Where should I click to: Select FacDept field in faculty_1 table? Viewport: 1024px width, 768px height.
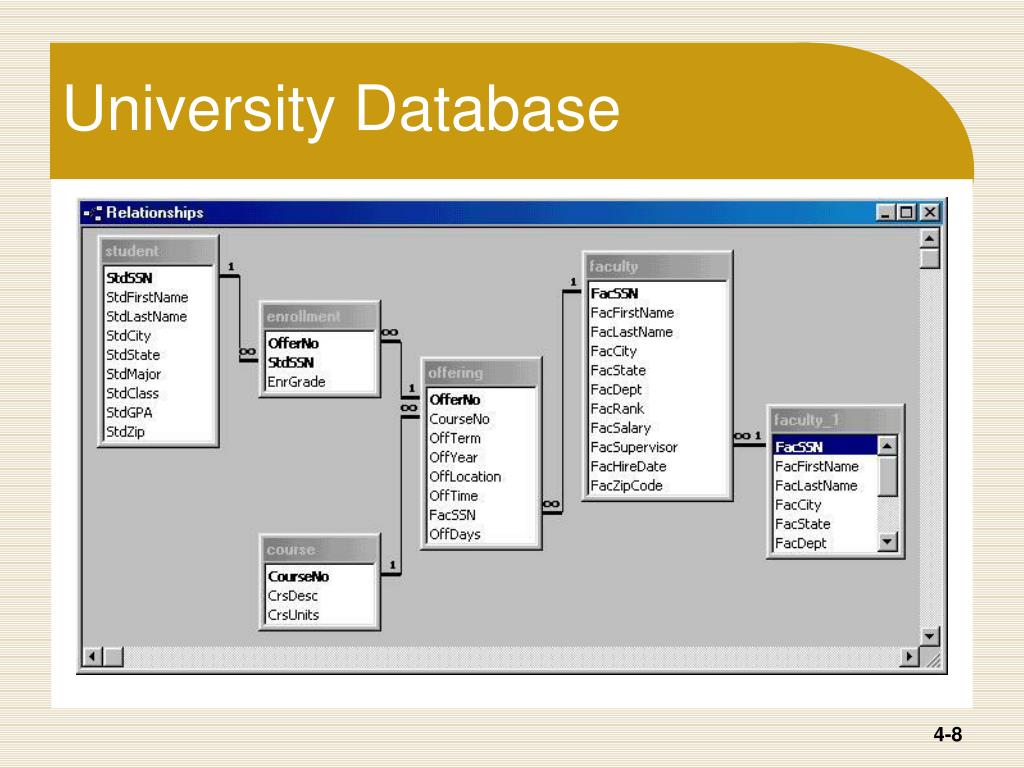click(x=801, y=543)
